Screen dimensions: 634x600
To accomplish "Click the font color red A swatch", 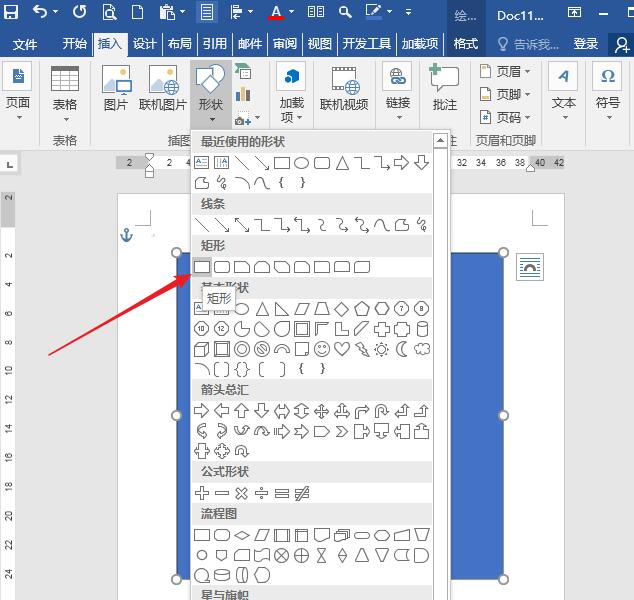I will click(277, 13).
